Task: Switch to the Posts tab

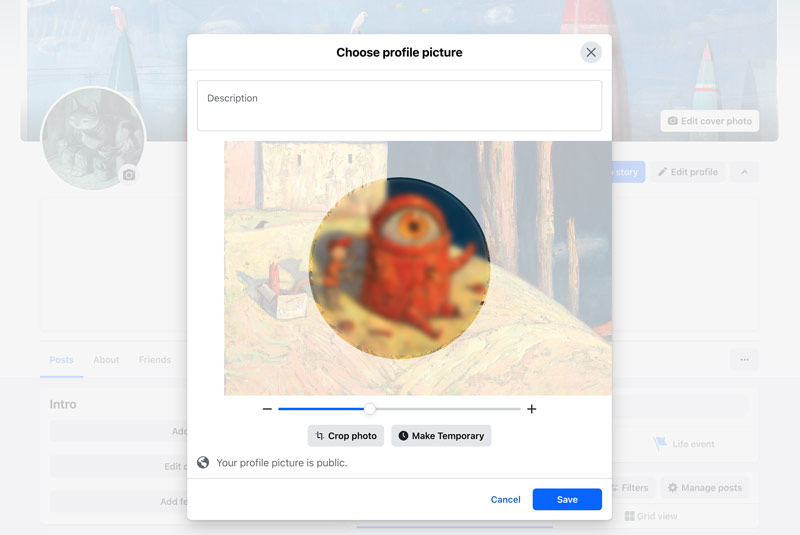Action: [62, 360]
